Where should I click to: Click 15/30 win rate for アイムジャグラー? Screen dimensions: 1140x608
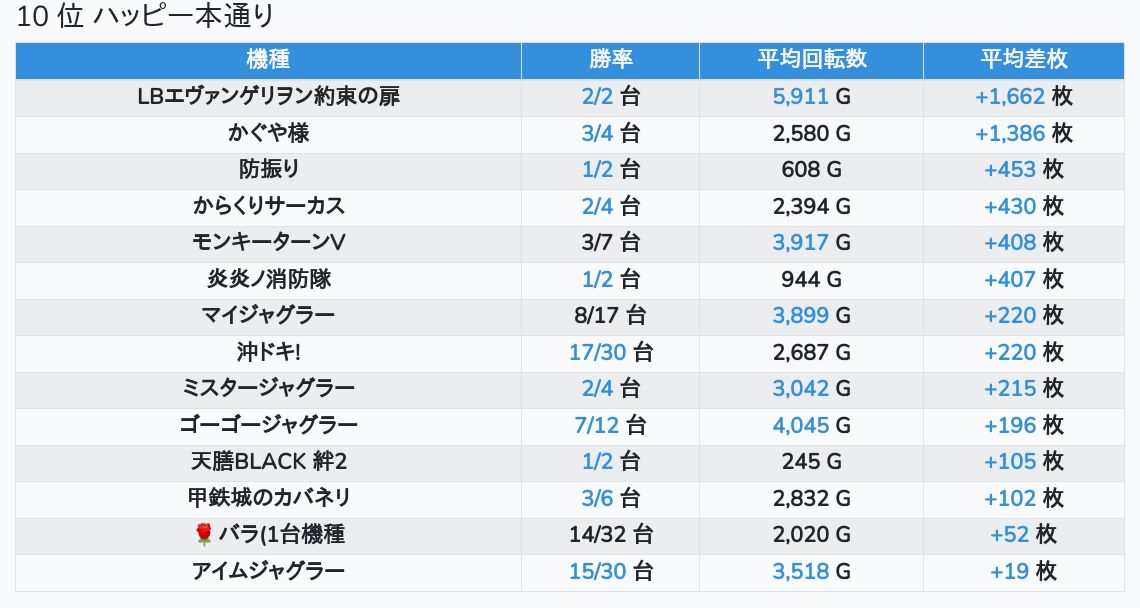(x=596, y=571)
